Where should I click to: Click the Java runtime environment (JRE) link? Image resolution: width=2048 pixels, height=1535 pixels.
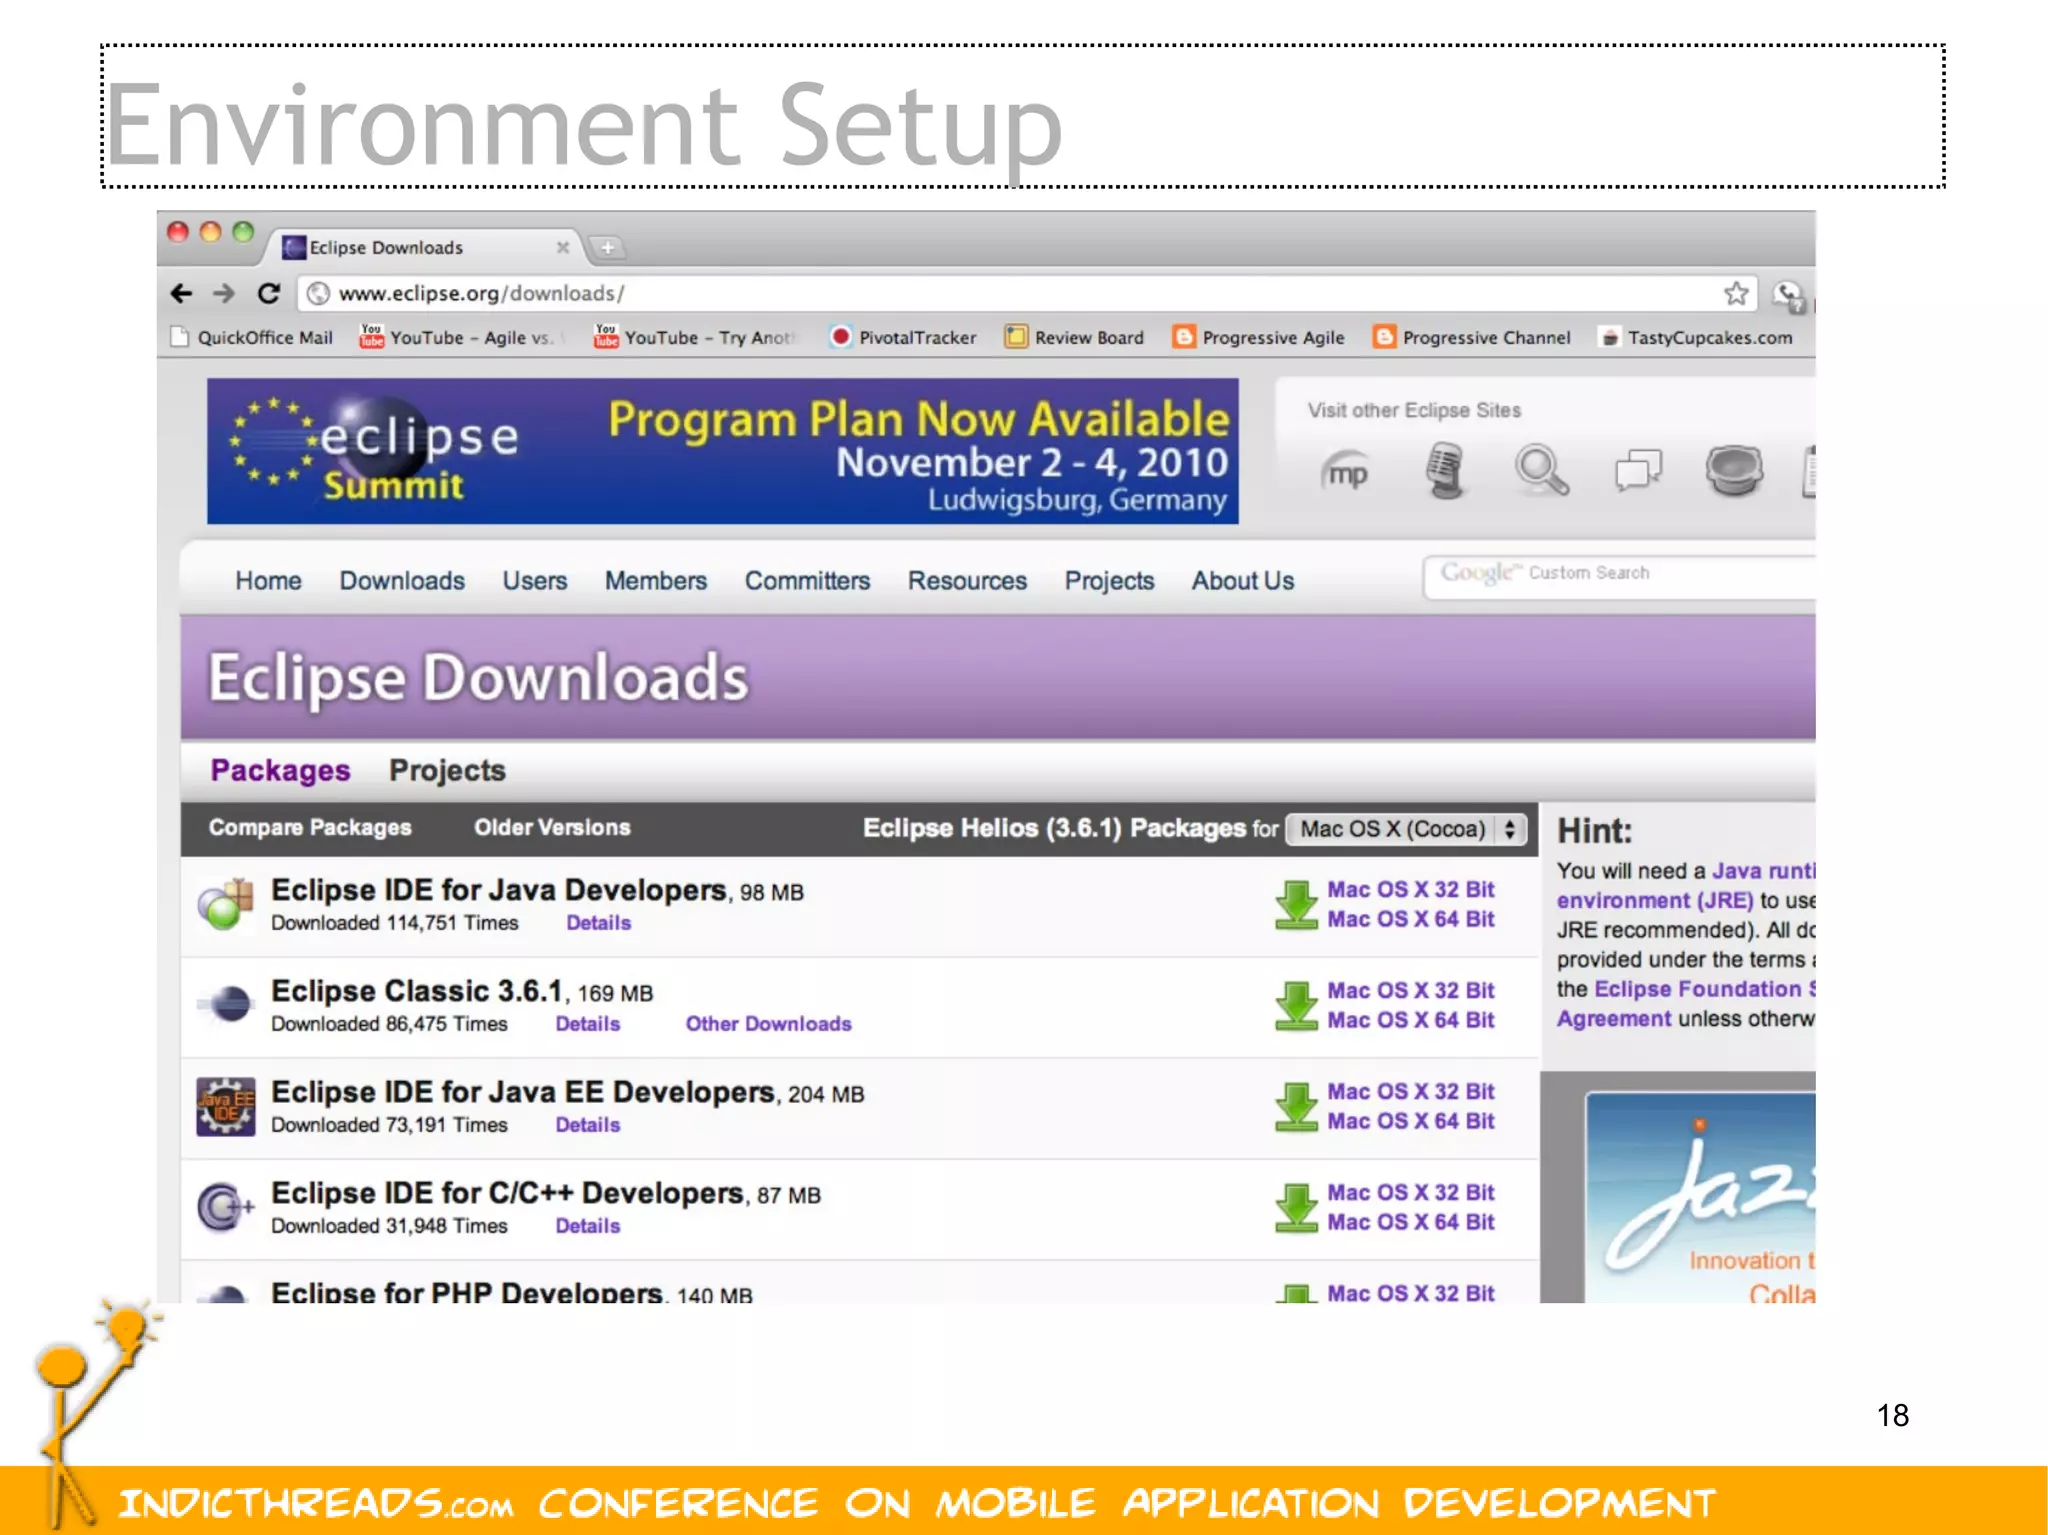(x=1686, y=886)
